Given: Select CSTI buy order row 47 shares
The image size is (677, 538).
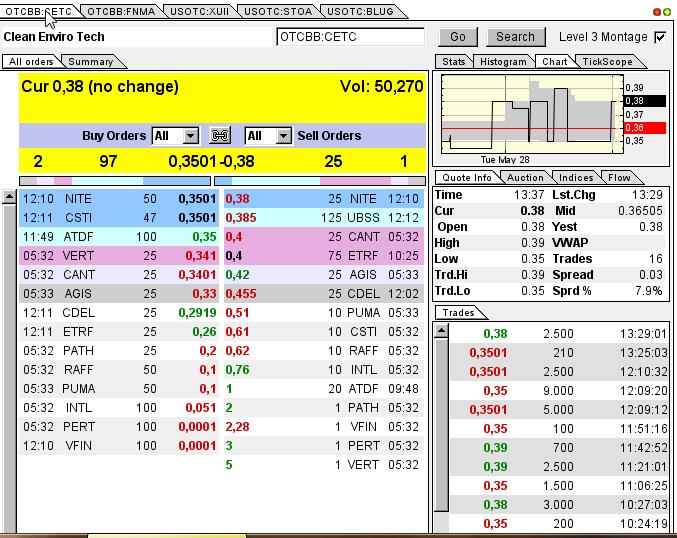Looking at the screenshot, I should [x=119, y=218].
